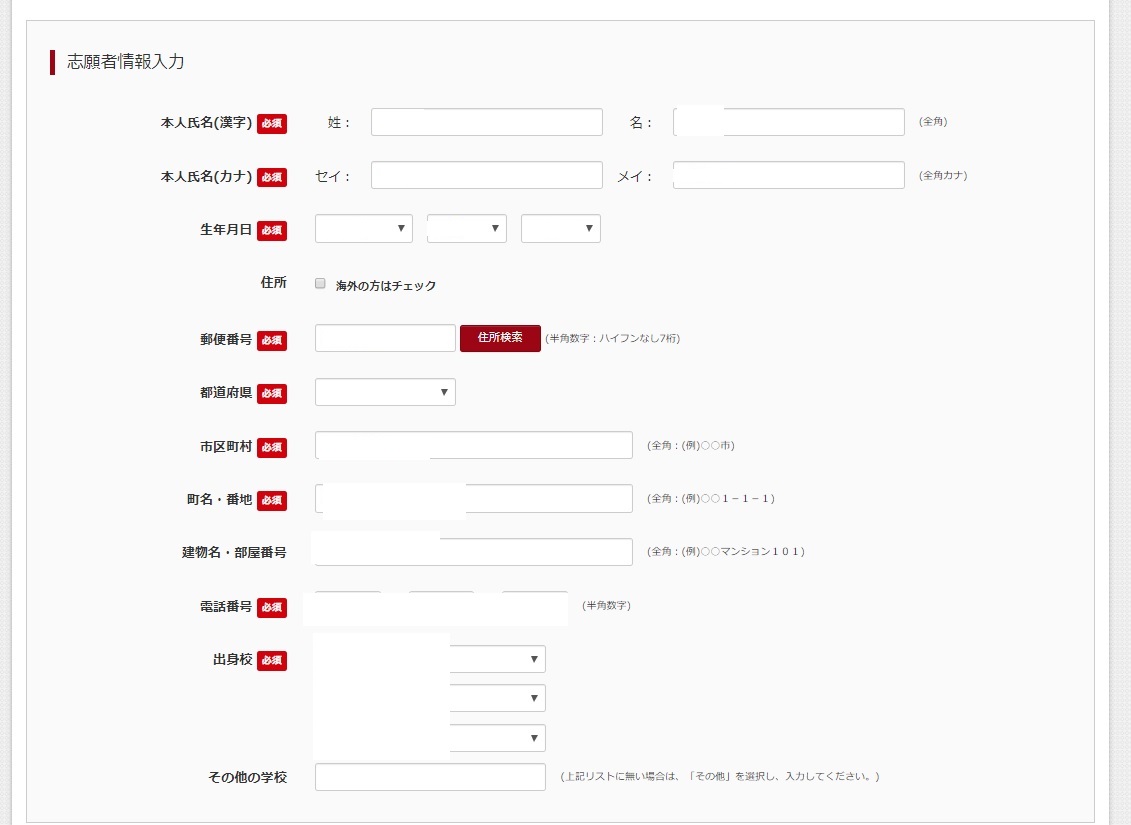Open the first 生年月日 year dropdown
The image size is (1131, 825).
pos(364,229)
